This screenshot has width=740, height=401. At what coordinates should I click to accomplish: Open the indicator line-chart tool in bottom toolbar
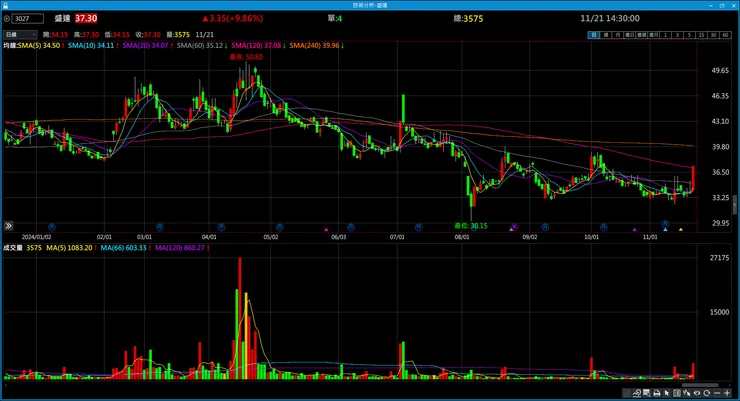(637, 393)
